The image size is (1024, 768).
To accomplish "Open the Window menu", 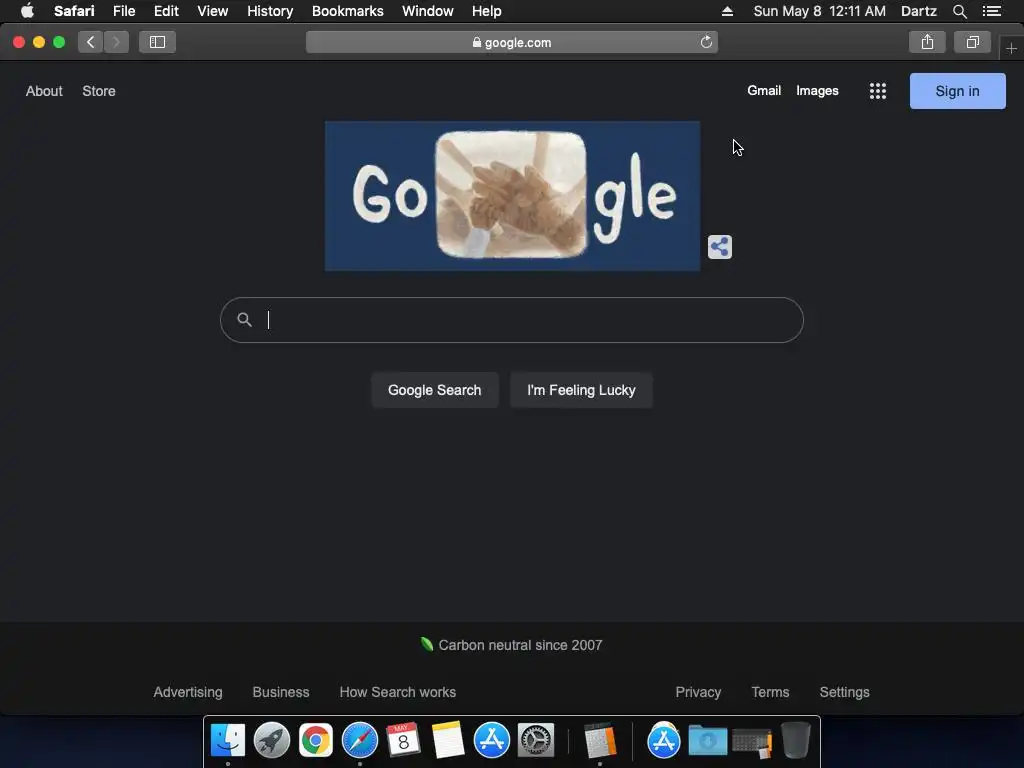I will tap(428, 11).
